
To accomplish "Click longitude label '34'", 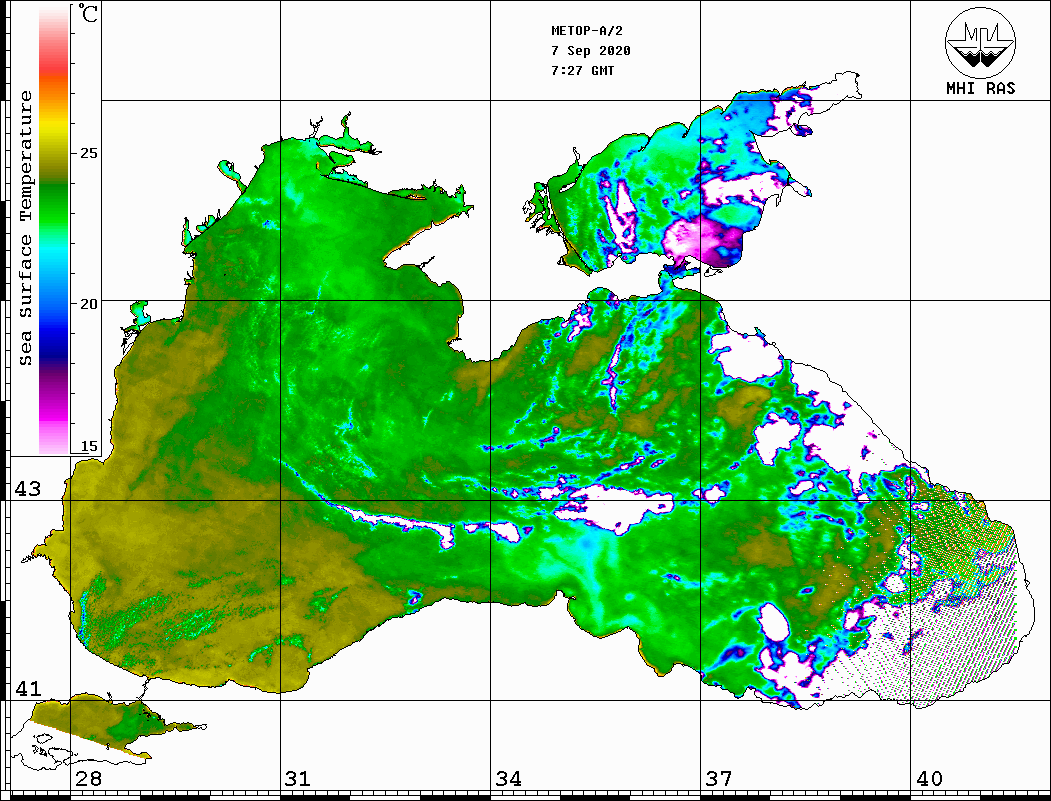I will pyautogui.click(x=509, y=778).
